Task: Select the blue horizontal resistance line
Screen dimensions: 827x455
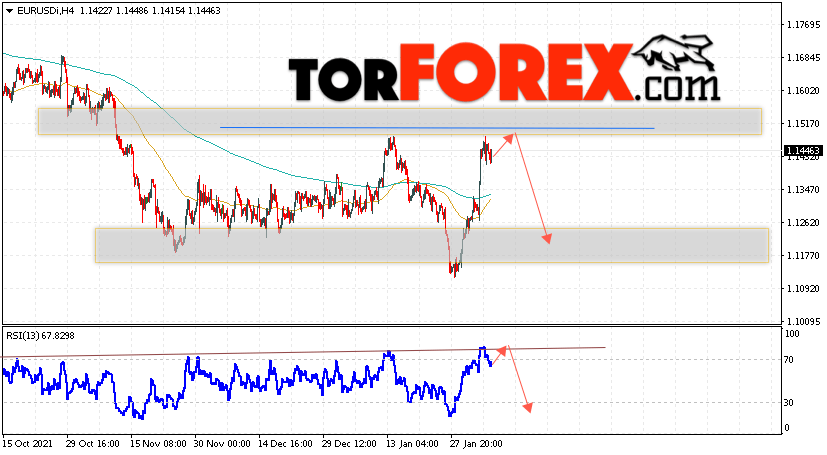Action: pyautogui.click(x=437, y=128)
